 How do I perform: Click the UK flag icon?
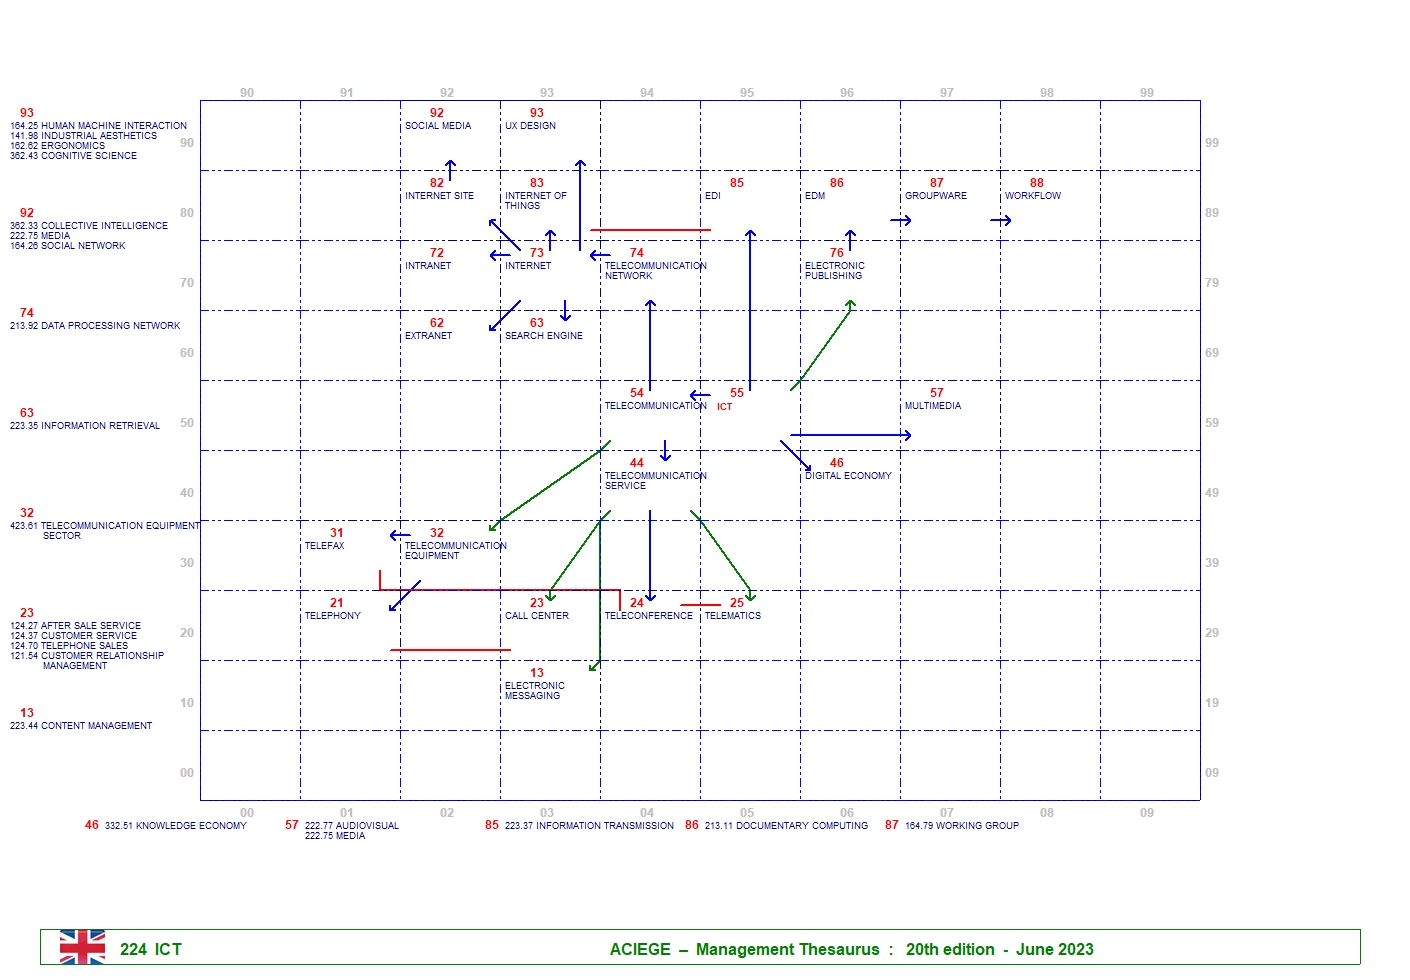coord(82,947)
